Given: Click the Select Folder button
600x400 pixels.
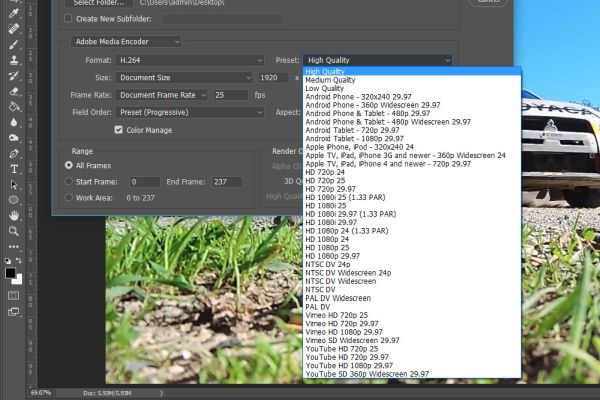Looking at the screenshot, I should click(x=99, y=3).
